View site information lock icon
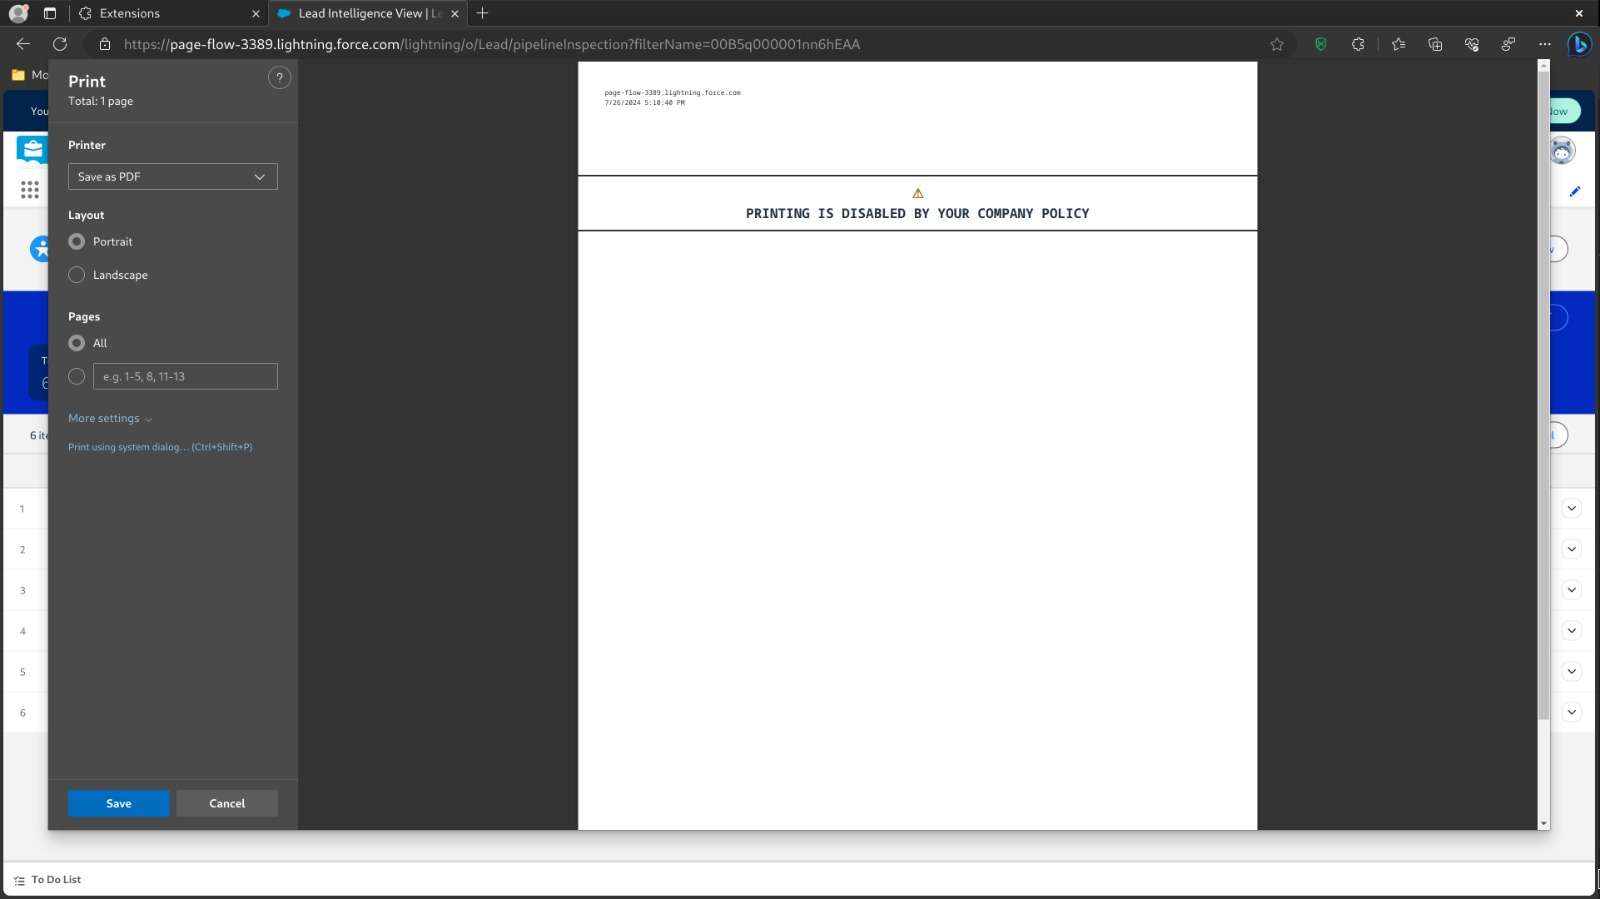 pos(105,44)
